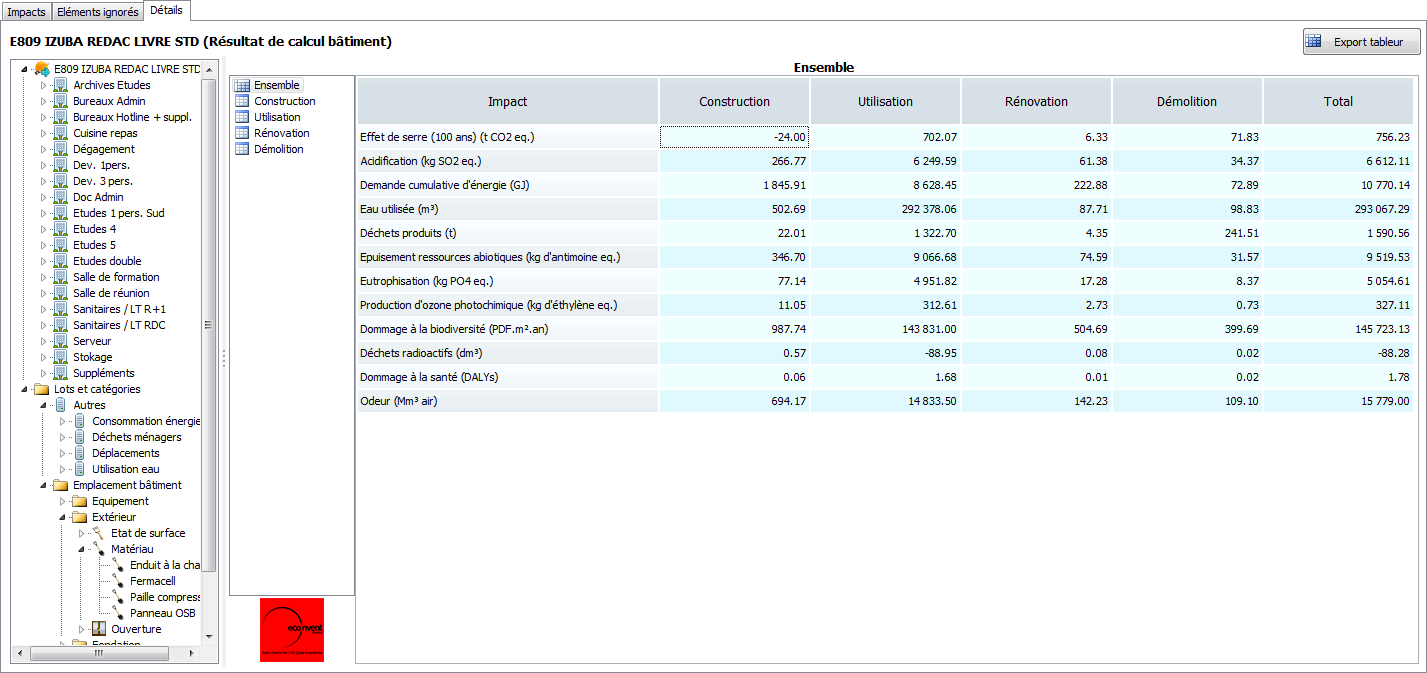Collapse the Extérieur folder node

tap(62, 517)
